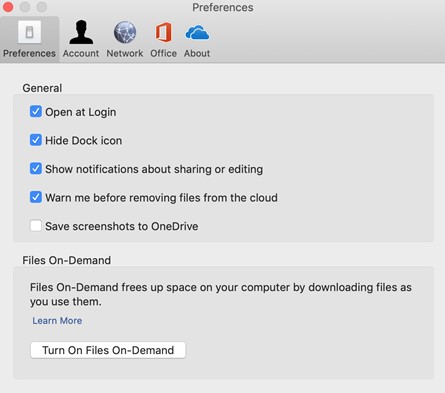Open the About OneDrive cloud icon
Image resolution: width=445 pixels, height=393 pixels.
tap(197, 33)
